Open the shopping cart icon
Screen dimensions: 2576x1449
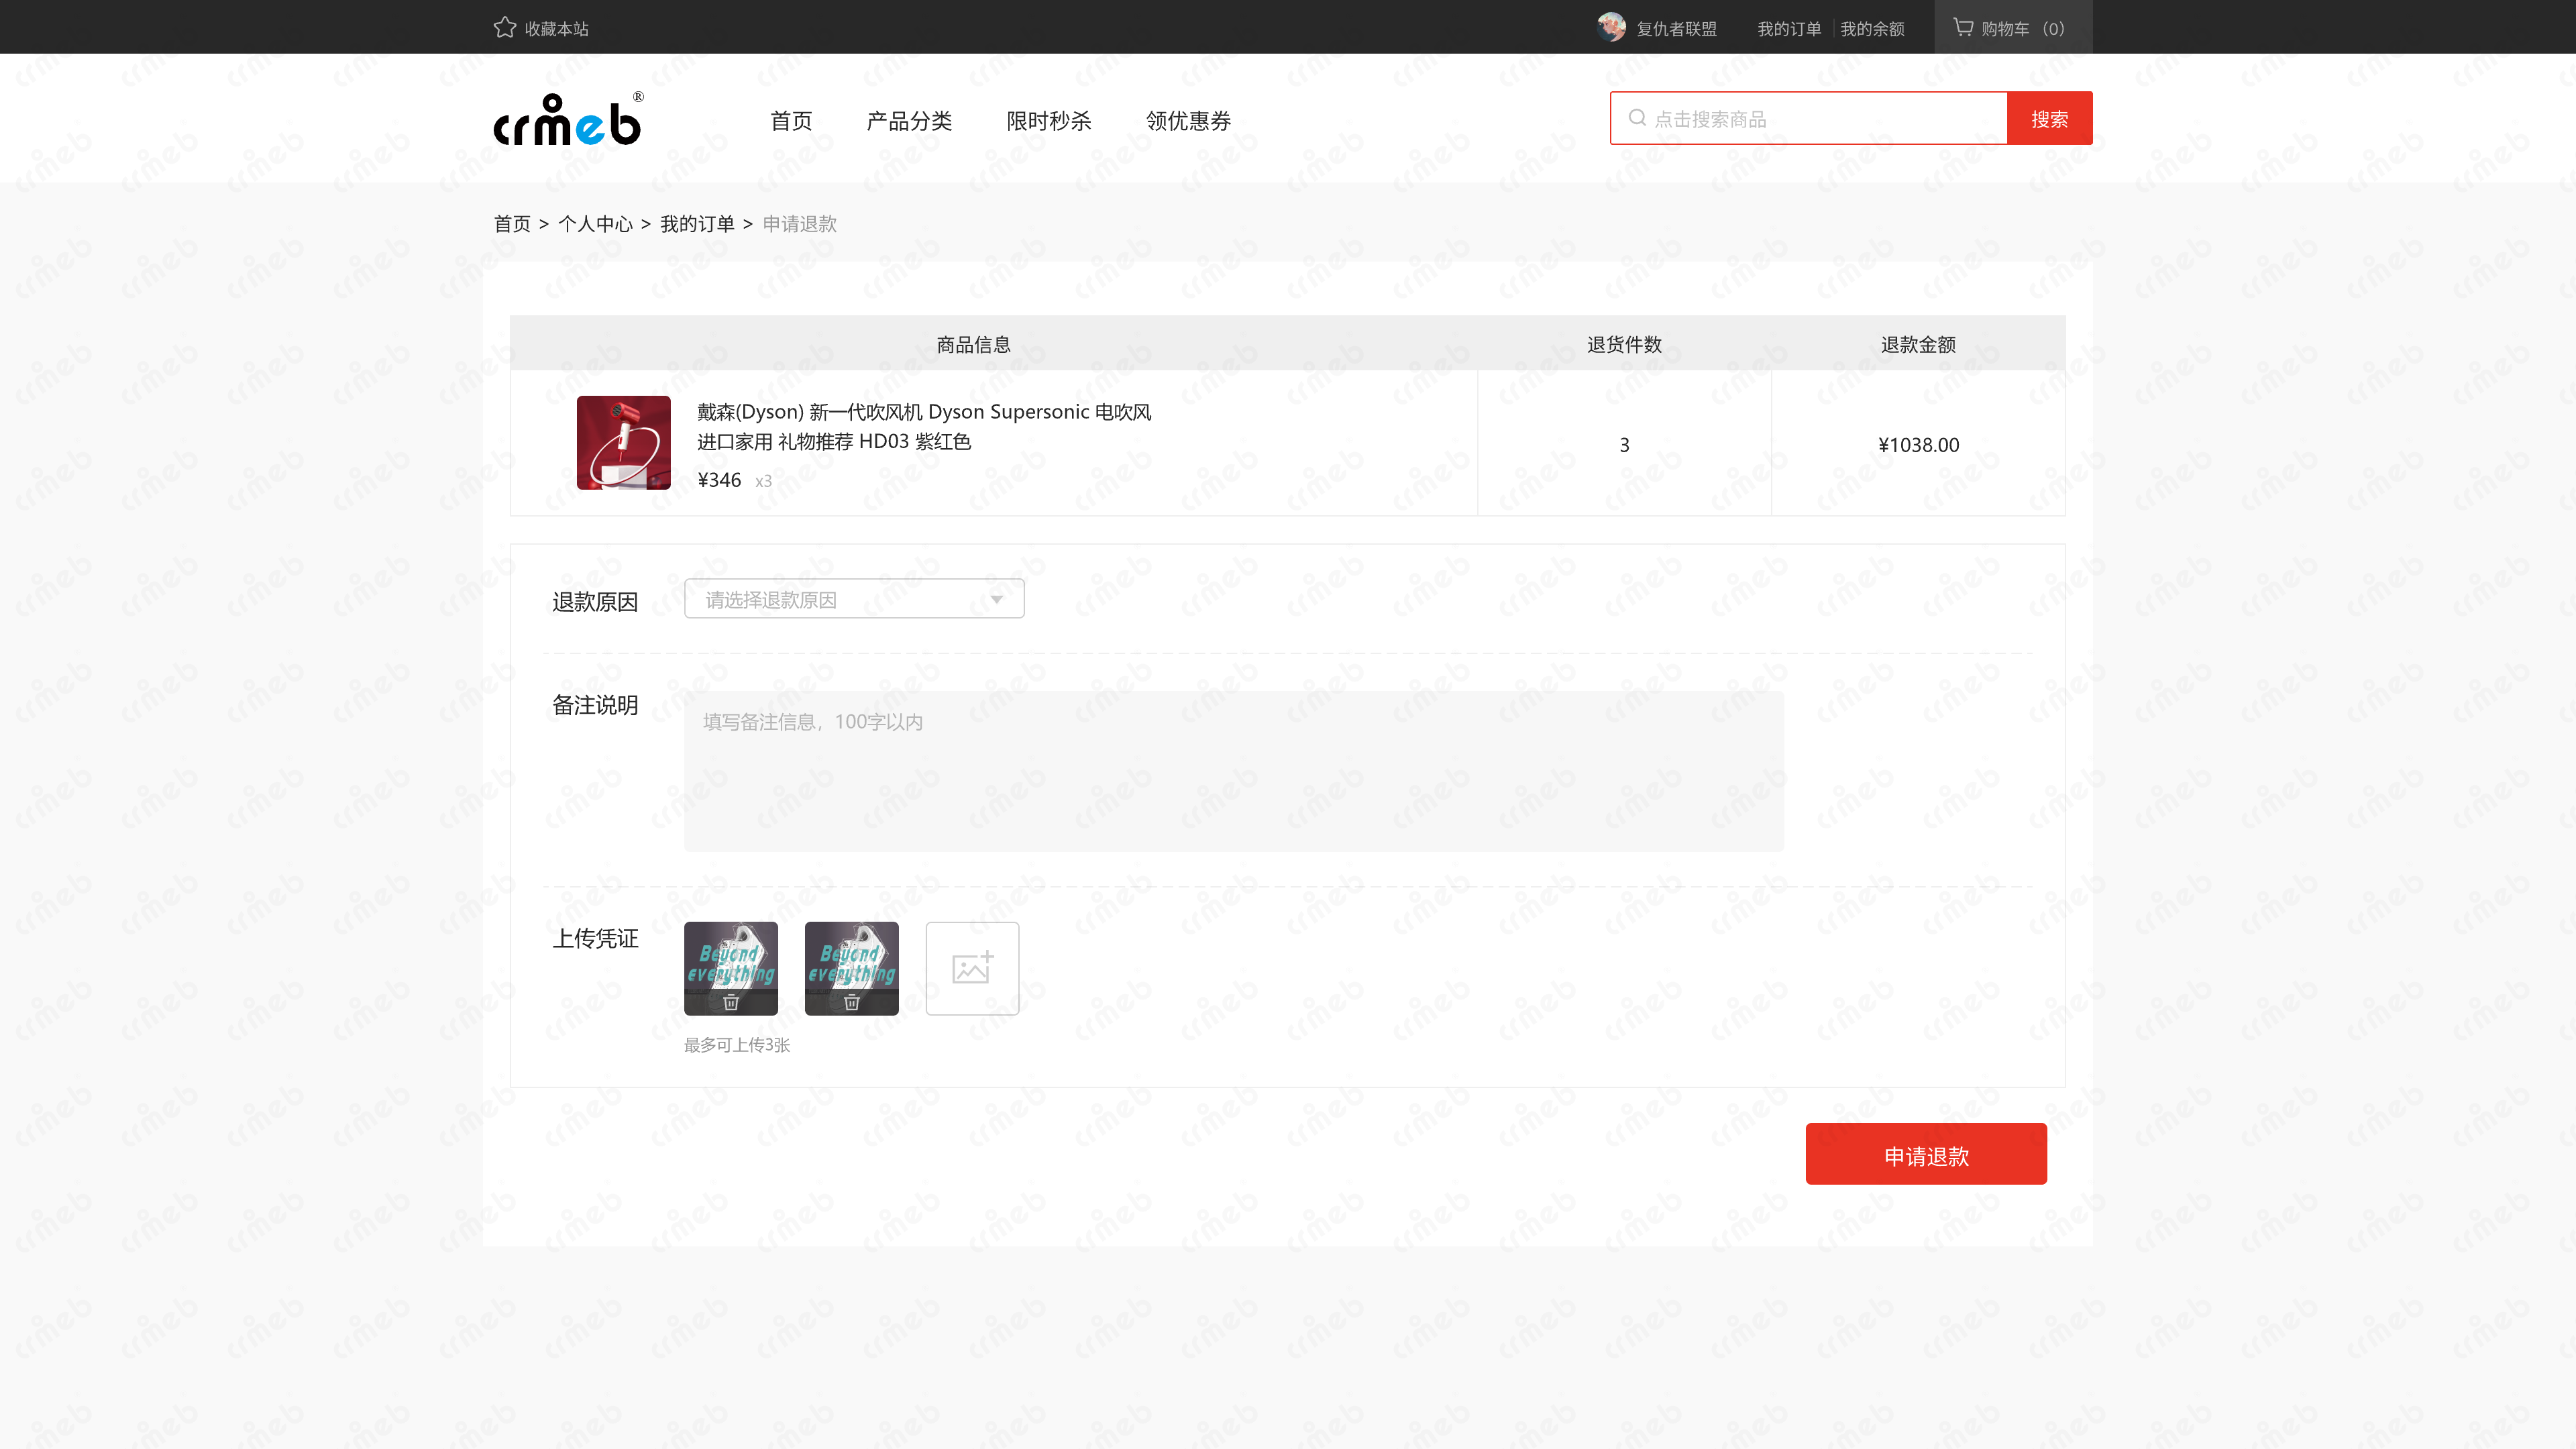click(x=1963, y=28)
